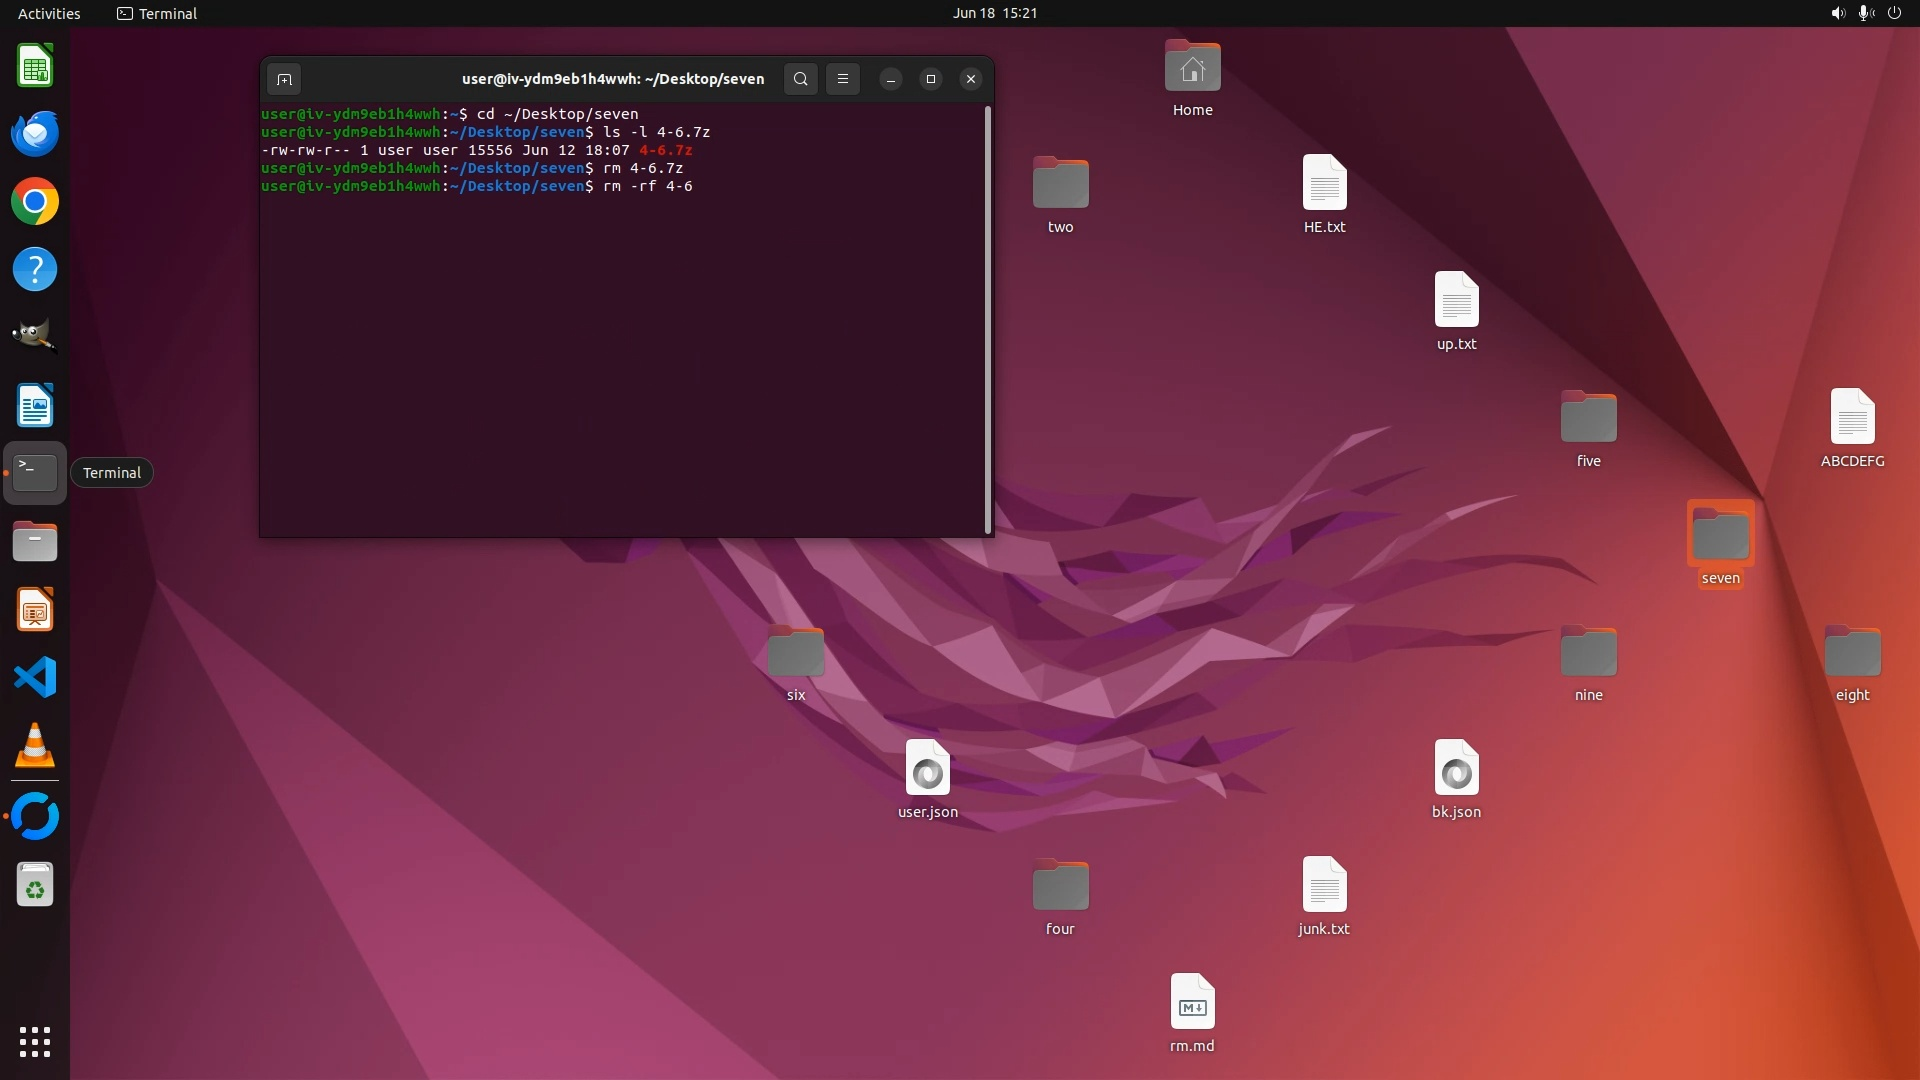Launch Visual Studio Code from dock

point(35,678)
